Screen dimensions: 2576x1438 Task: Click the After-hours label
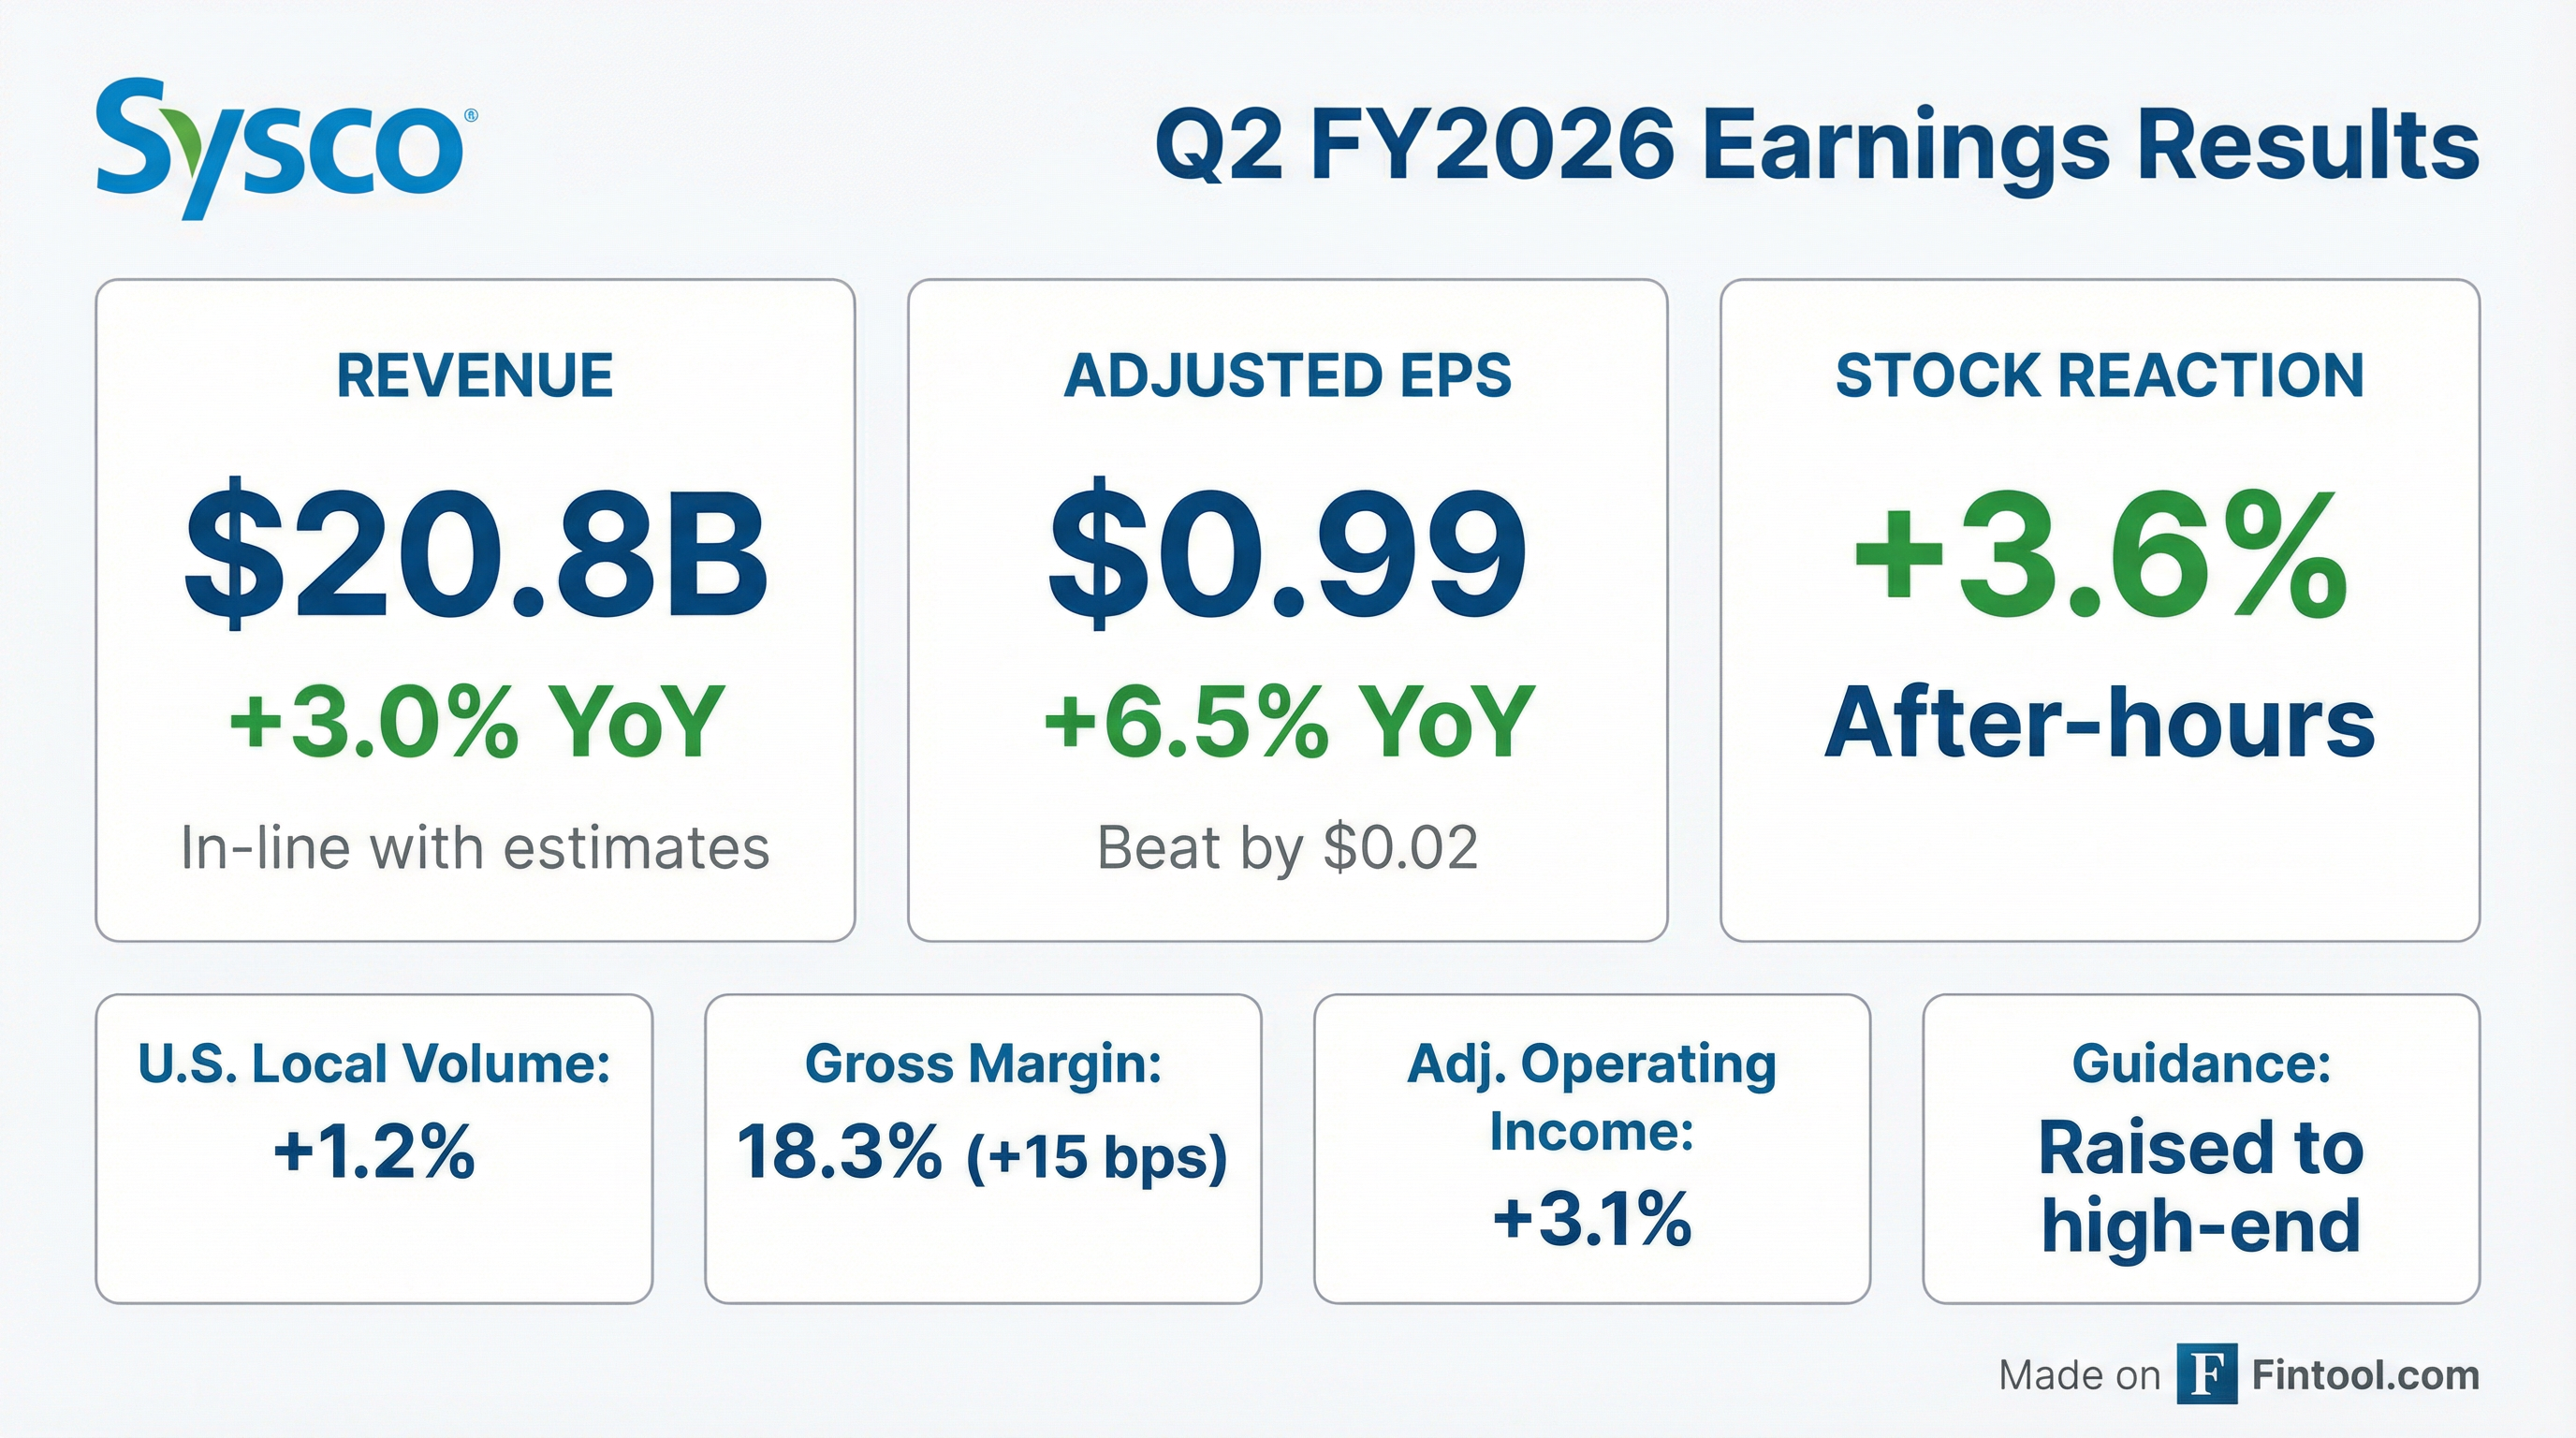[x=2099, y=723]
